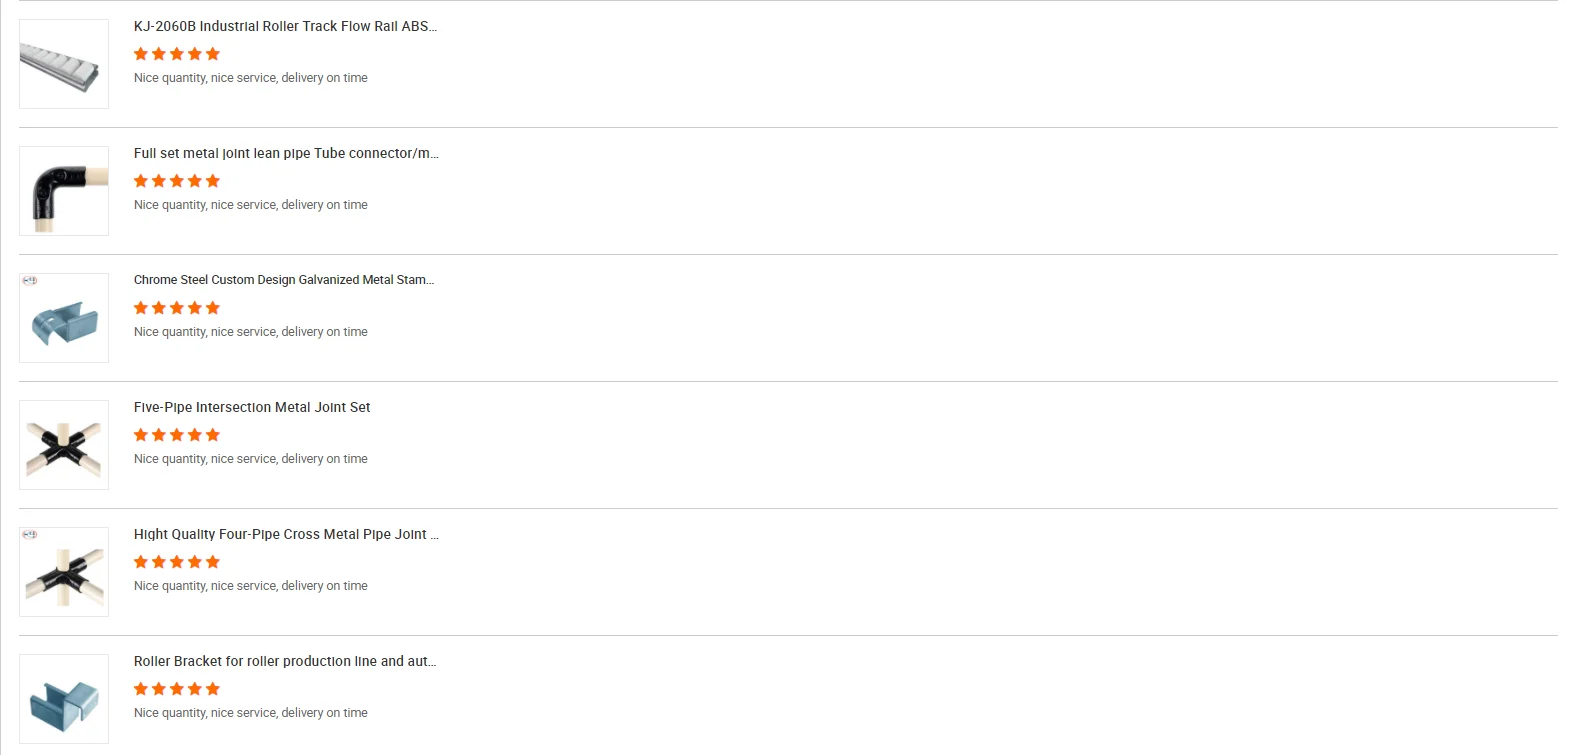
Task: Open Roller Bracket for roller production link
Action: 285,662
